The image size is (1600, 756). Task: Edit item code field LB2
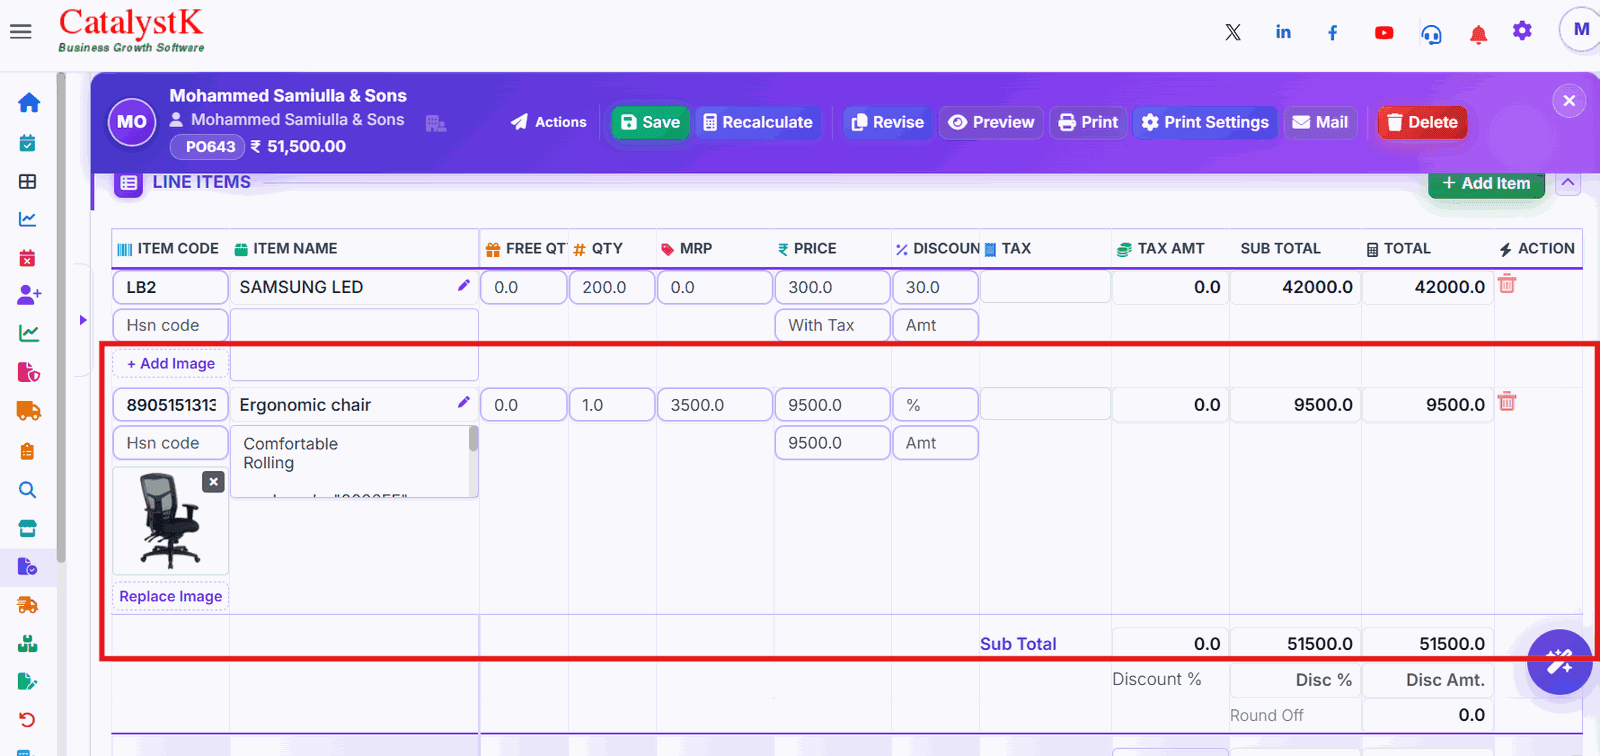click(170, 287)
